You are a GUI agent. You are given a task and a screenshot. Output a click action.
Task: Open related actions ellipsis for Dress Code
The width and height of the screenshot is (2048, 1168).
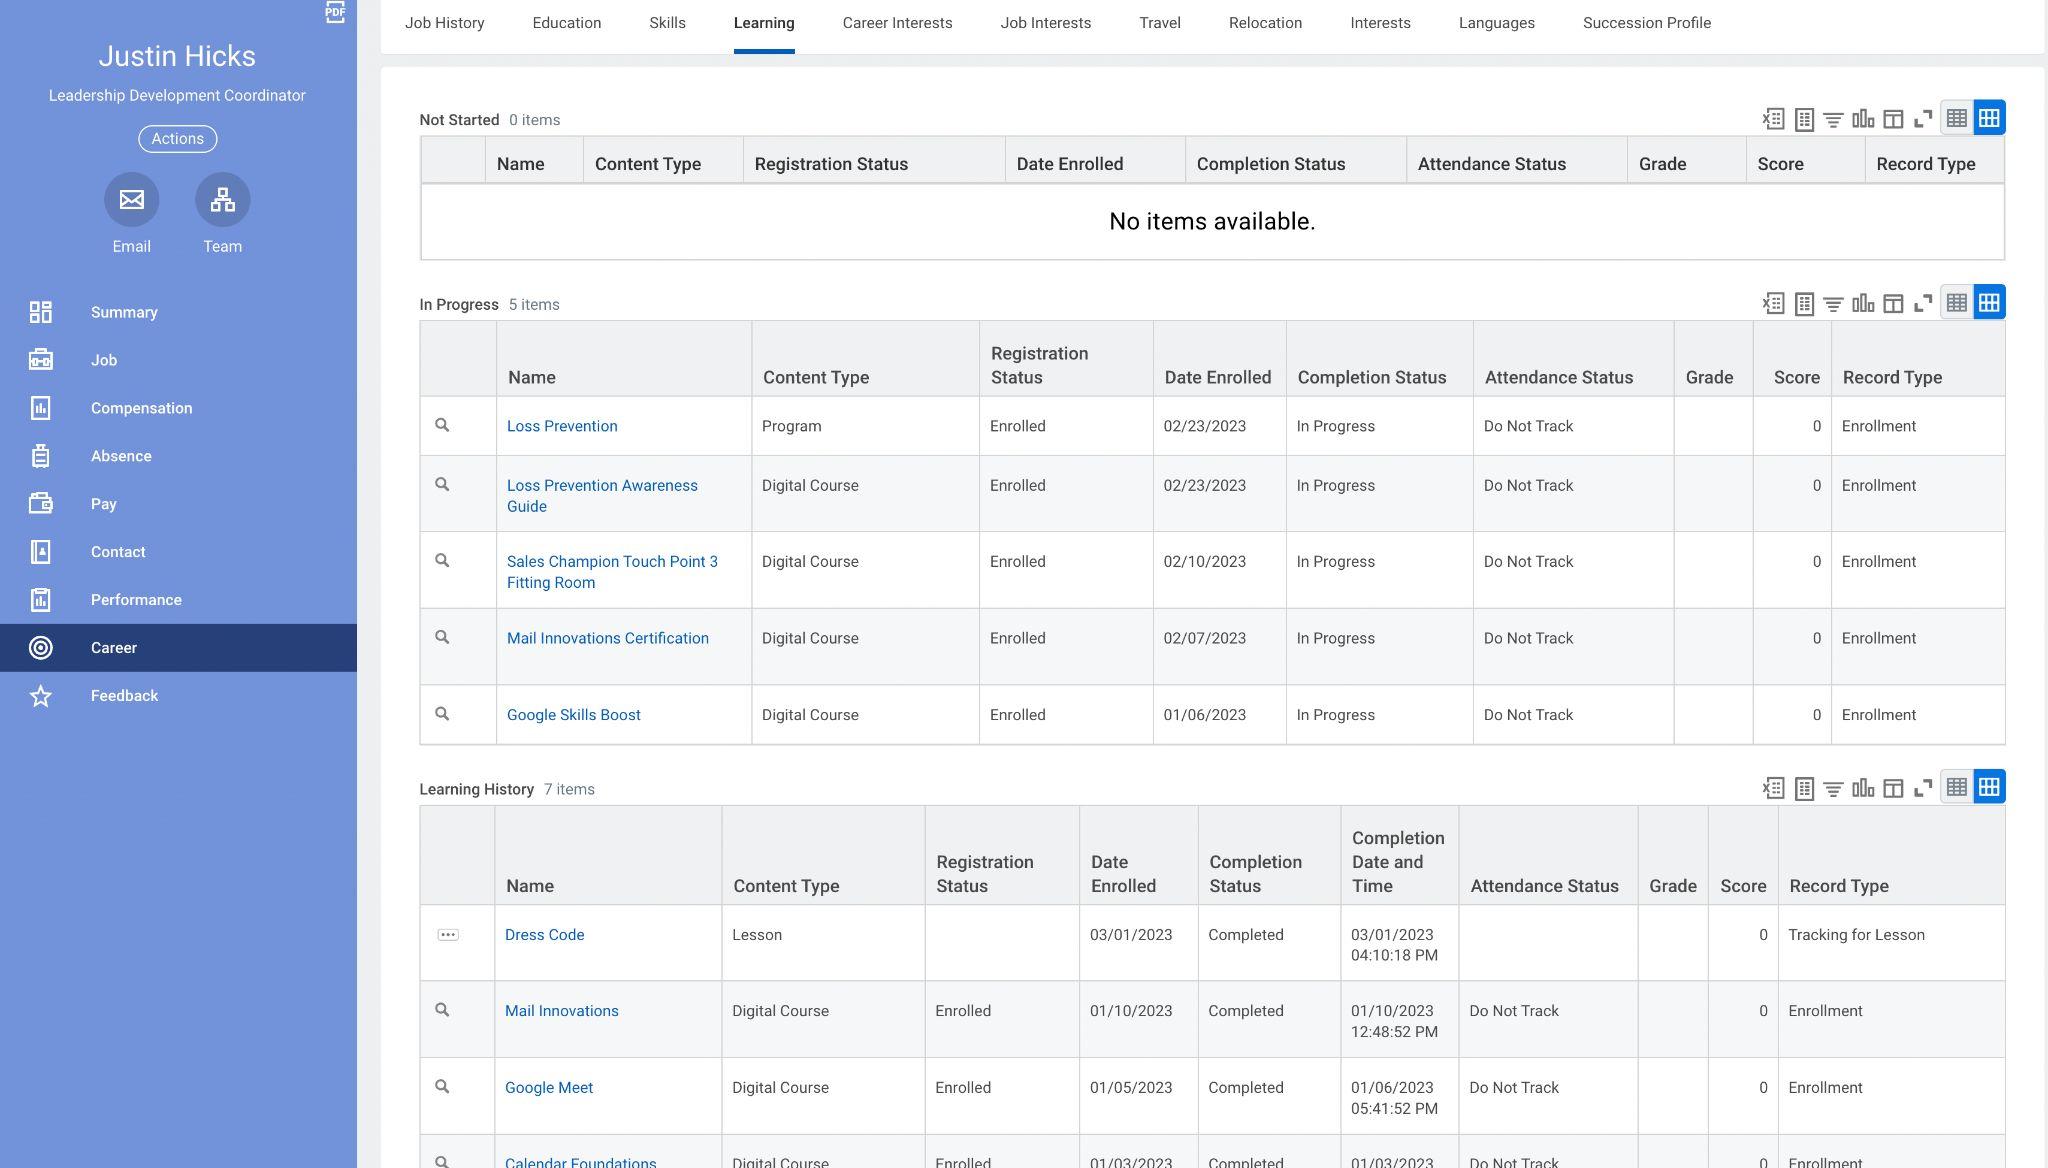[448, 935]
